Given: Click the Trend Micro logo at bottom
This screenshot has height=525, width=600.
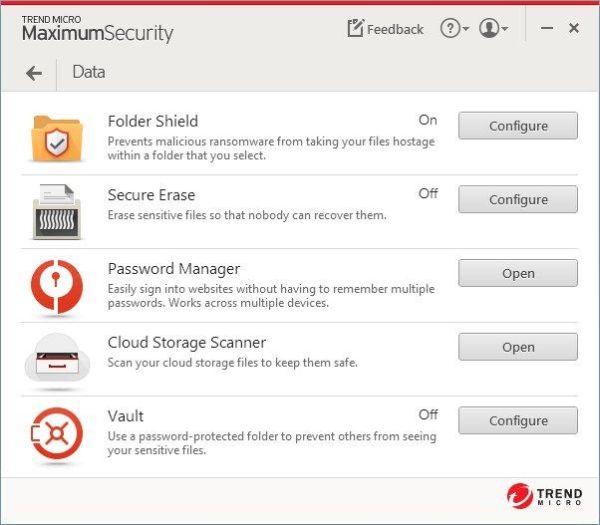Looking at the screenshot, I should pos(545,496).
